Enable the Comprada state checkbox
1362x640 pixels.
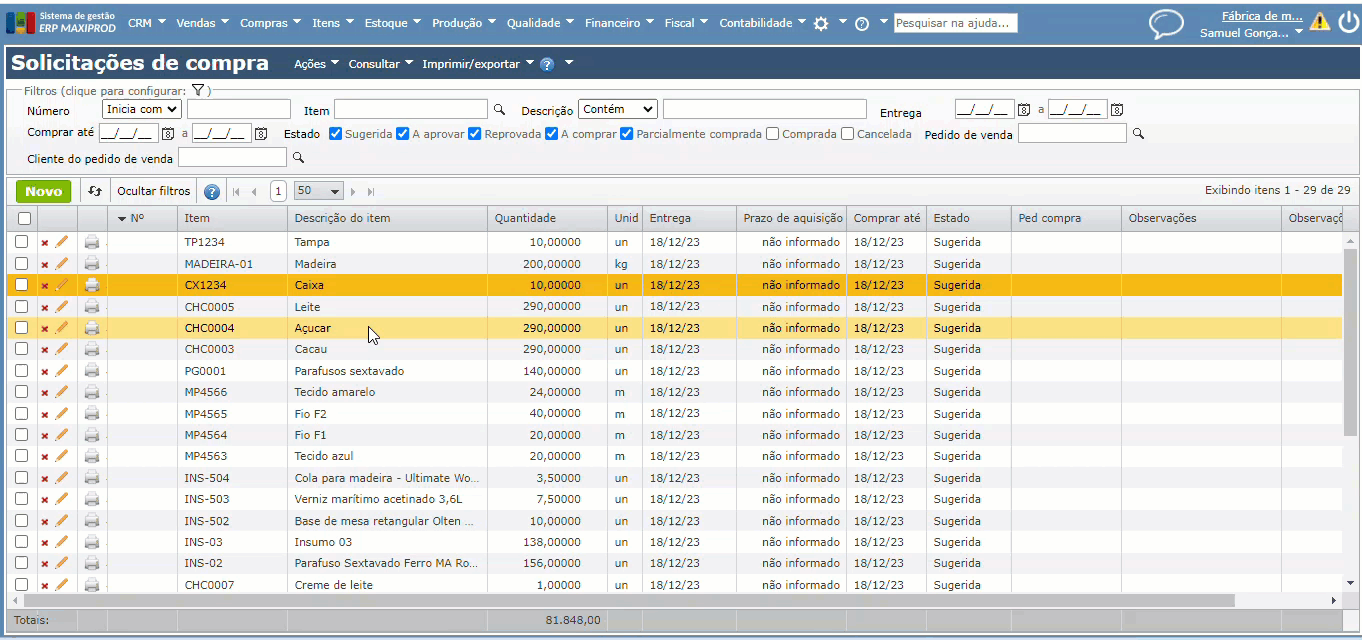772,134
